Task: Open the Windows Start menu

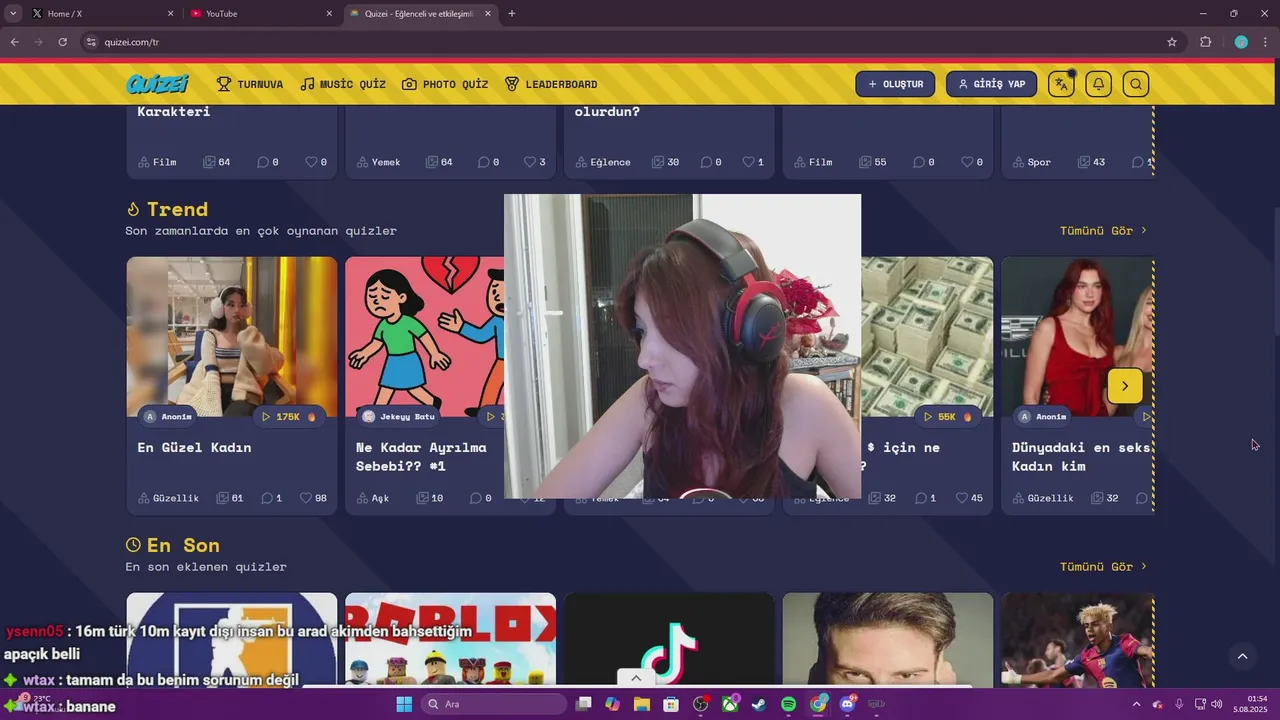Action: pos(404,704)
